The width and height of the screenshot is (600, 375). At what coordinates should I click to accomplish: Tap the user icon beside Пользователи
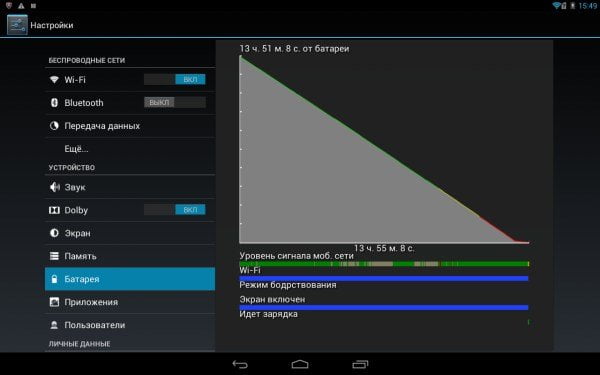54,325
